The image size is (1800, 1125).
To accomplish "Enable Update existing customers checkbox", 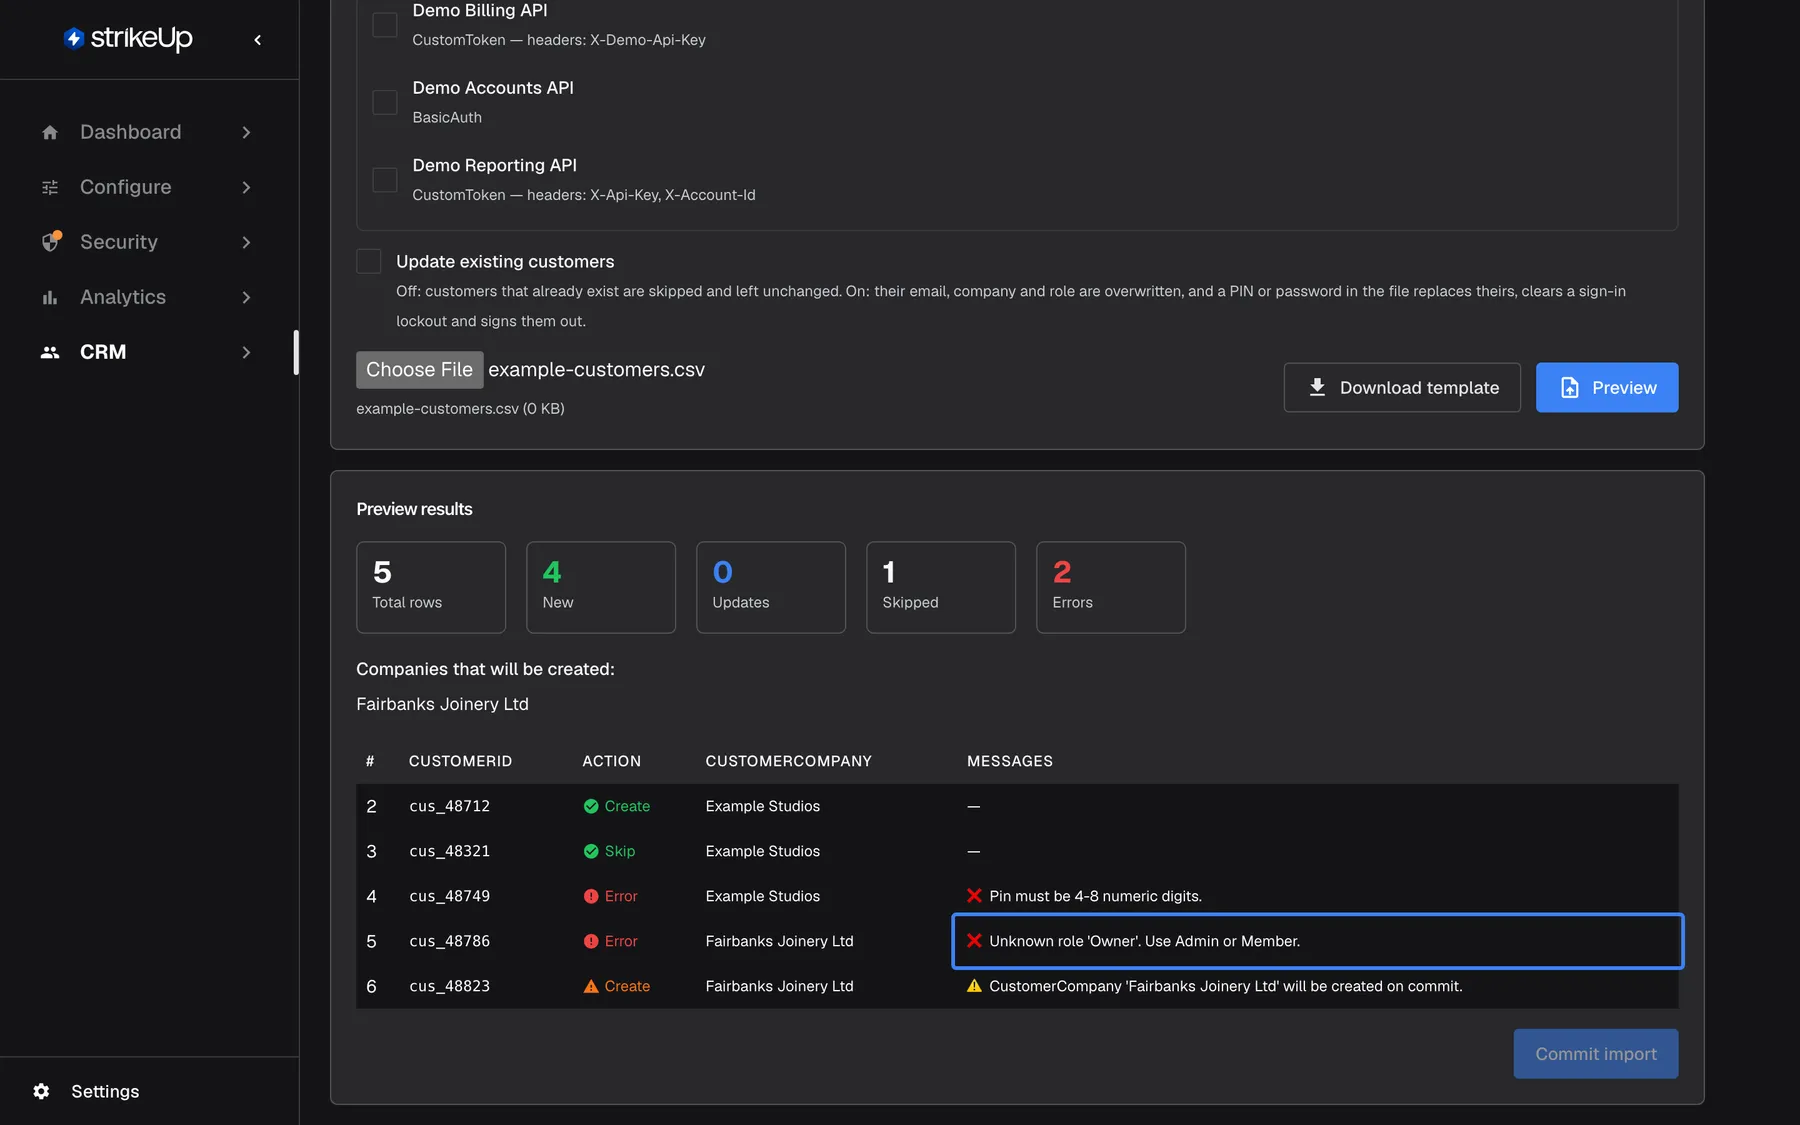I will (369, 262).
